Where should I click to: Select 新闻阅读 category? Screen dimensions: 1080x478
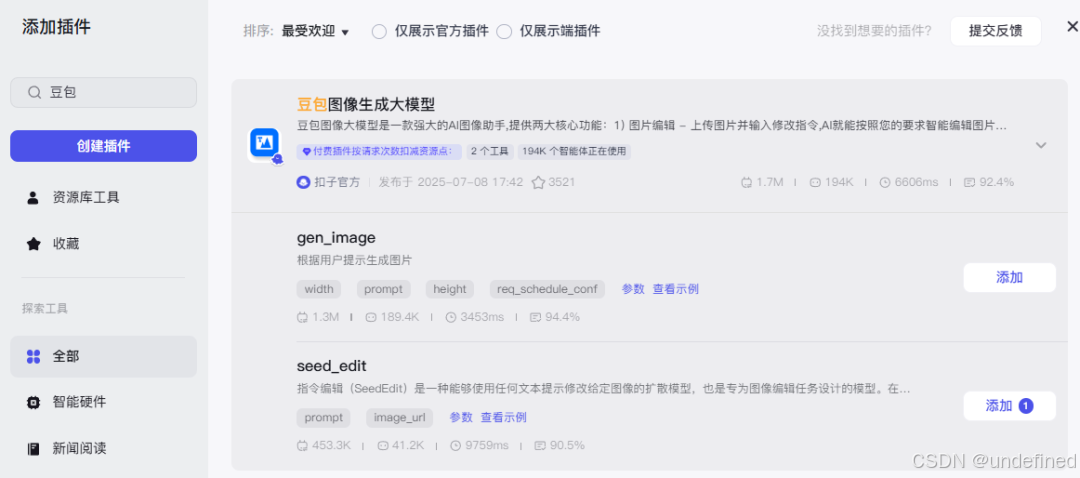pyautogui.click(x=103, y=449)
